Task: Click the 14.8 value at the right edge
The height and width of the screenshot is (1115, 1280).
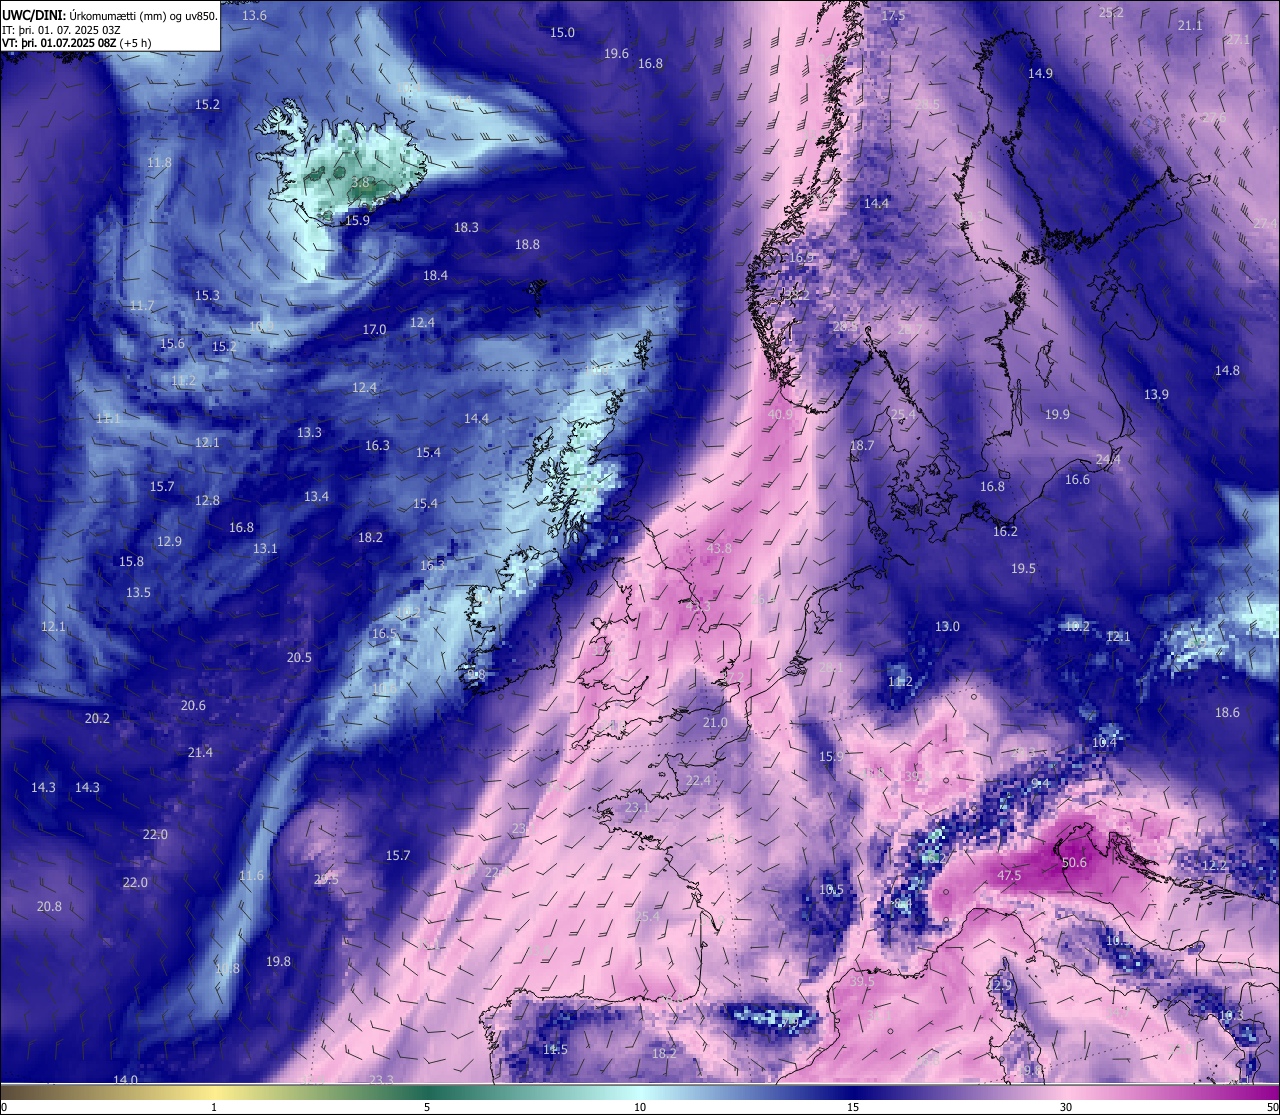Action: point(1227,370)
